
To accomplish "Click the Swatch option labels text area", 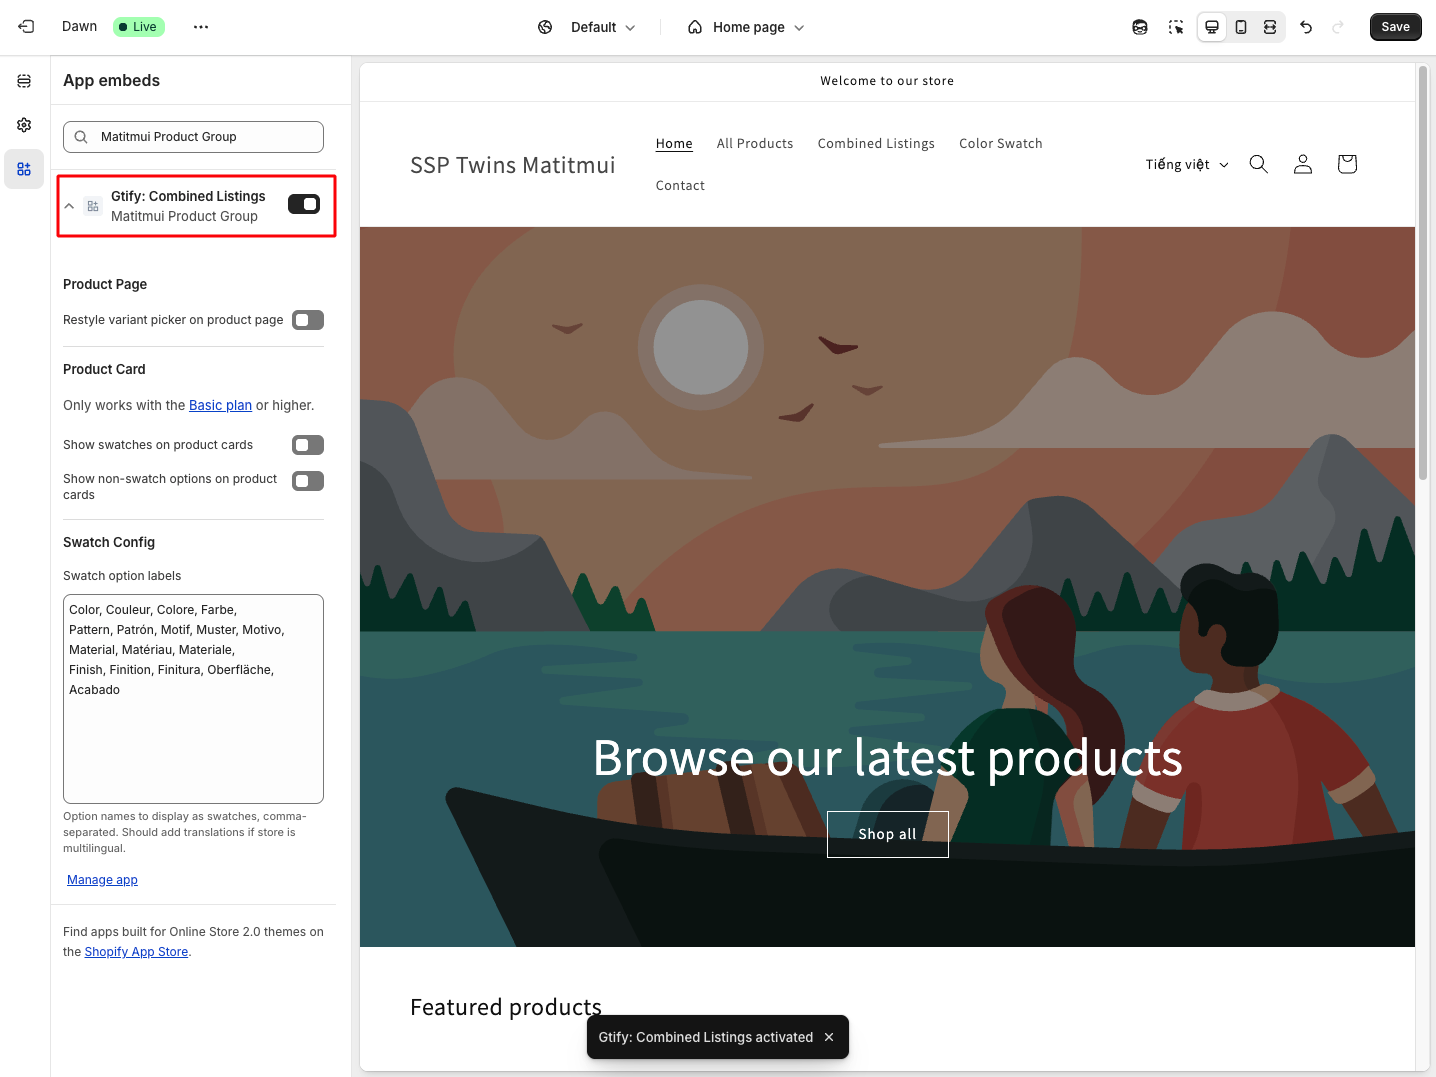I will tap(193, 699).
